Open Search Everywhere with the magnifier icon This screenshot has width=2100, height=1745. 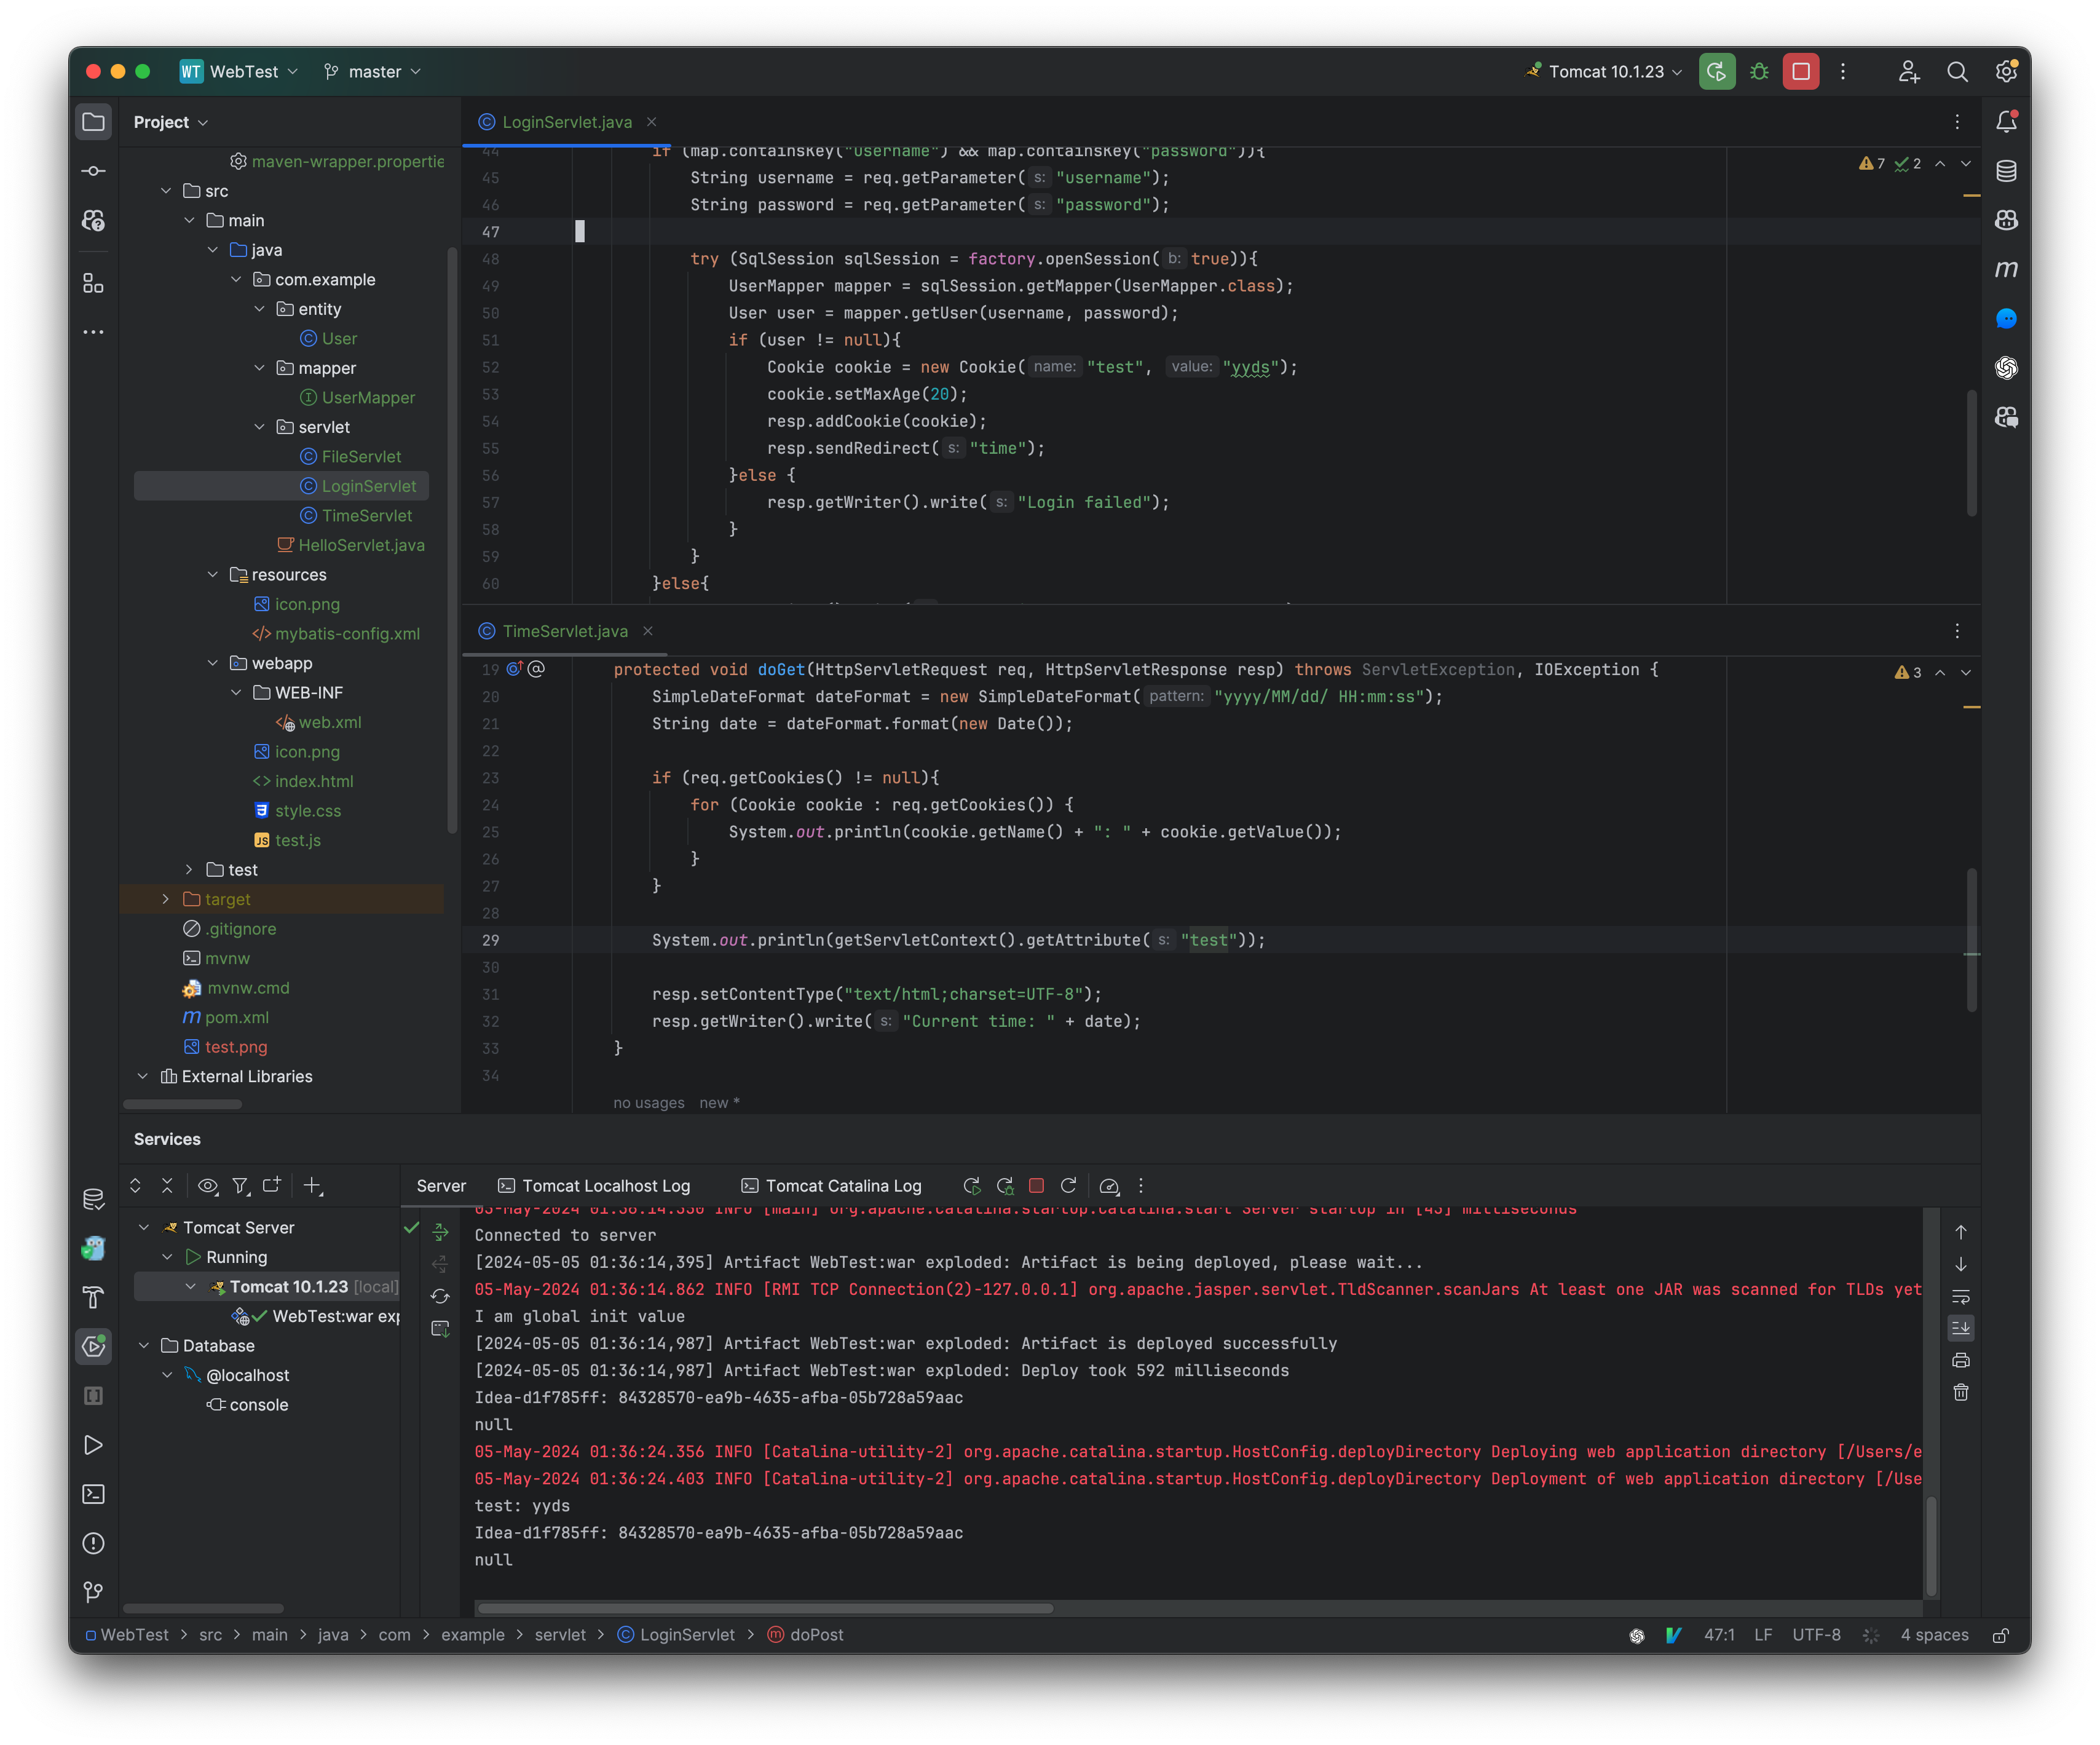tap(1958, 71)
